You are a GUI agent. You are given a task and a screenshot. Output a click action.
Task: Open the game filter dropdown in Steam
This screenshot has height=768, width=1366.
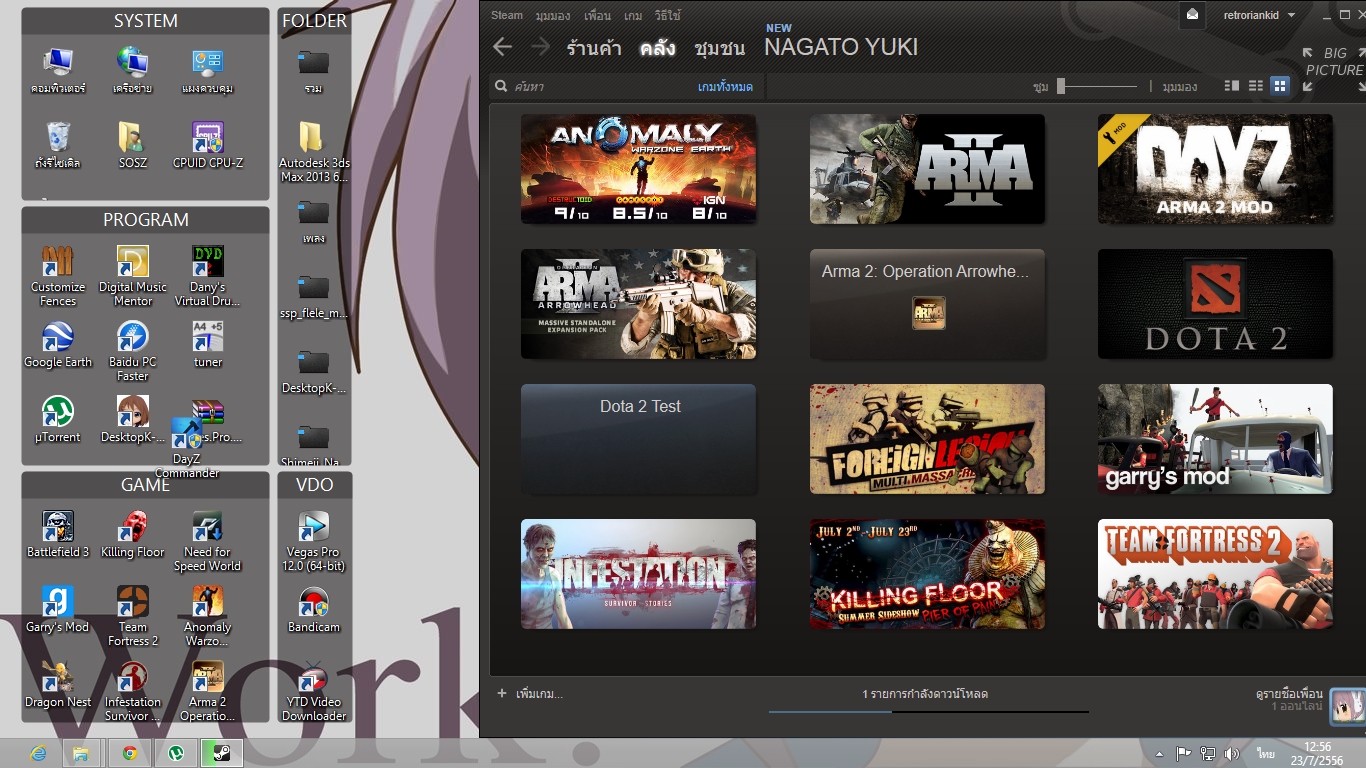tap(725, 87)
